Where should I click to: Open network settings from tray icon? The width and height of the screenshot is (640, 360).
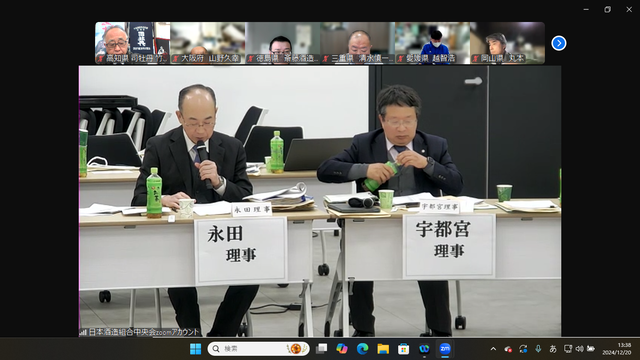(x=568, y=349)
